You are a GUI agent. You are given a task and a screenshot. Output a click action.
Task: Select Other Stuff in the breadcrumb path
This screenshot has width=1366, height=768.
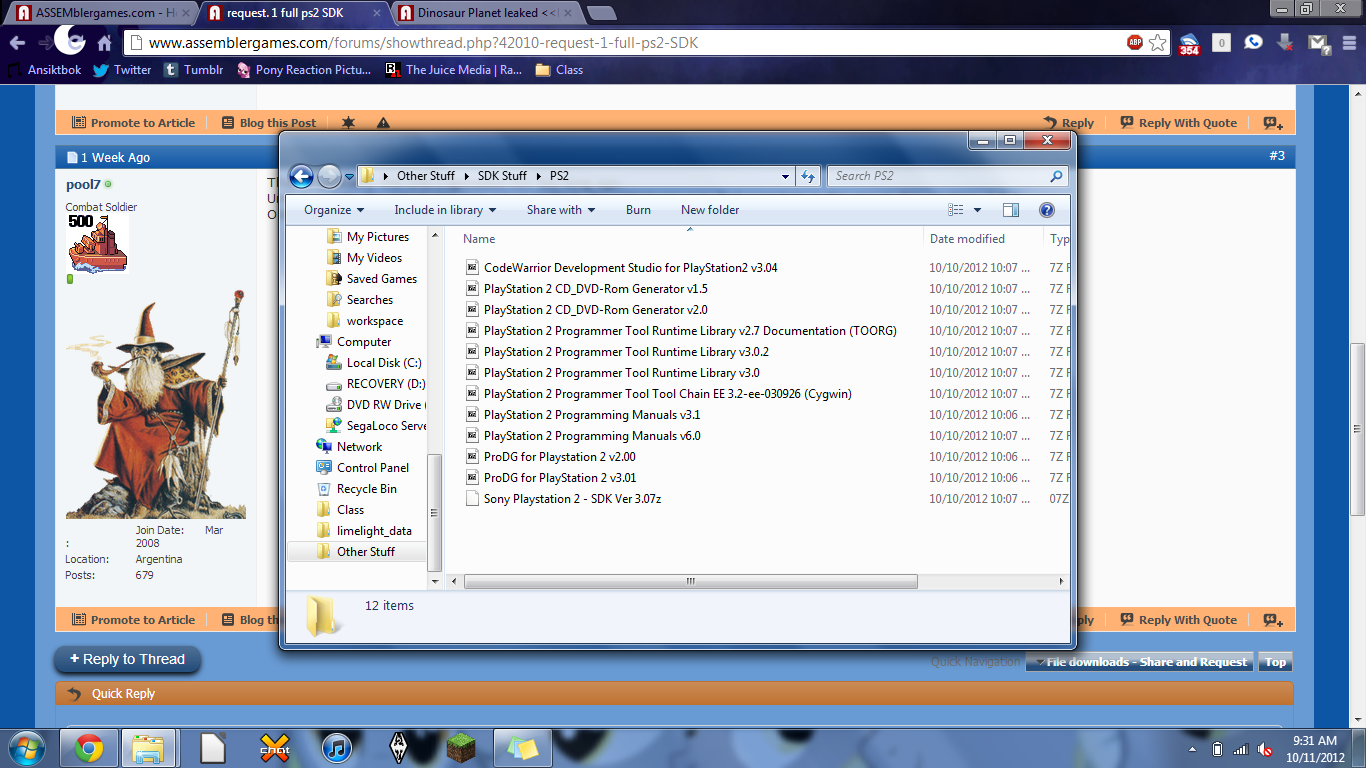(425, 176)
